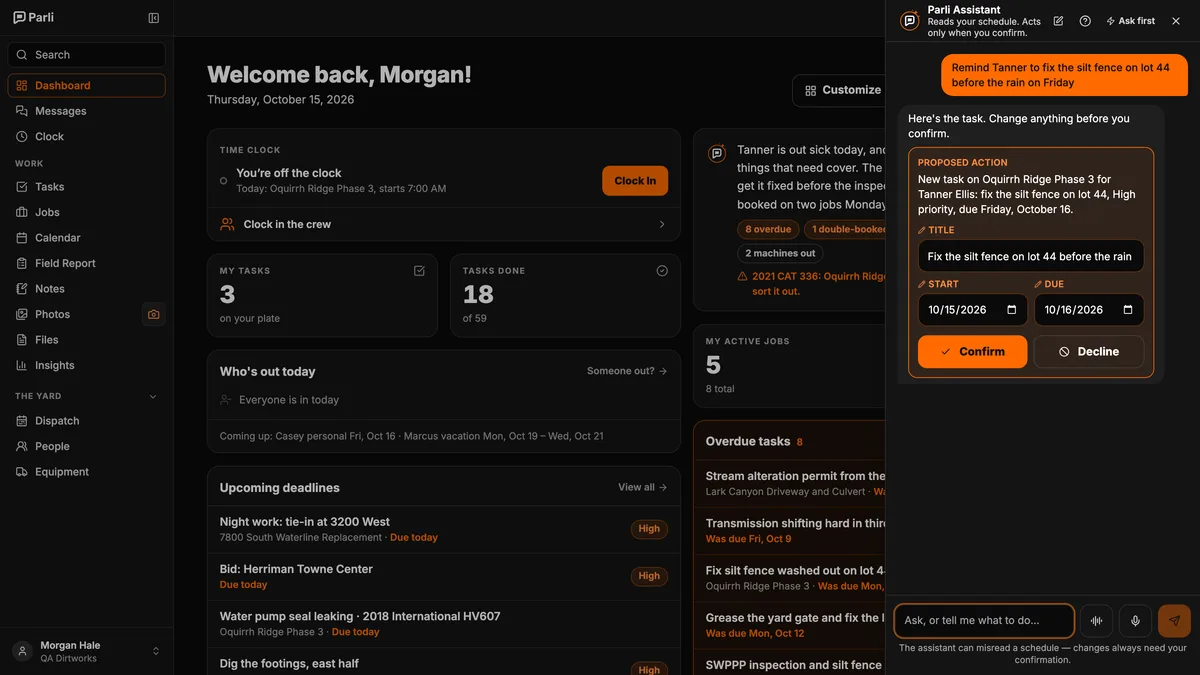Open the Night work: tie-in at 3200 West deadline
1200x675 pixels.
pyautogui.click(x=444, y=529)
